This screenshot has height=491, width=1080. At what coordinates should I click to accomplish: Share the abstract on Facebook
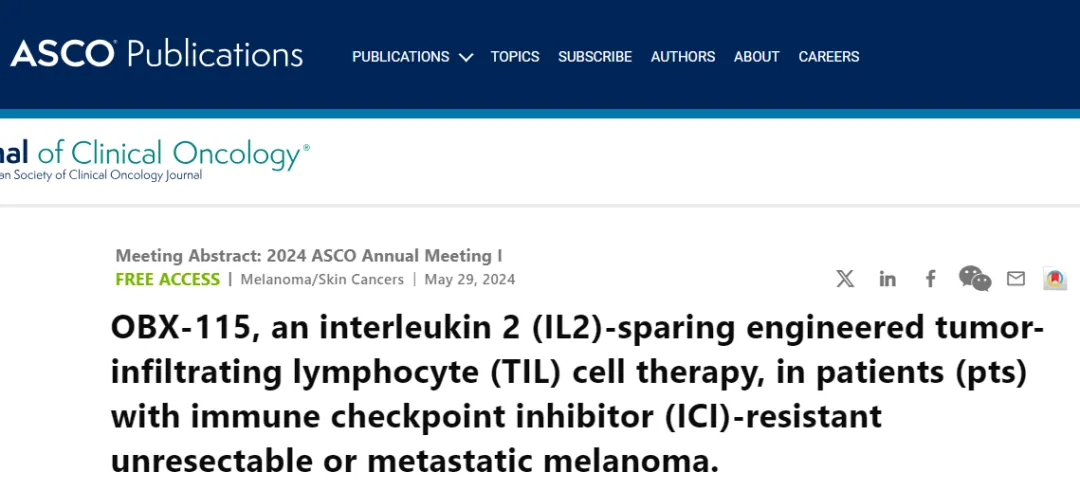tap(930, 278)
